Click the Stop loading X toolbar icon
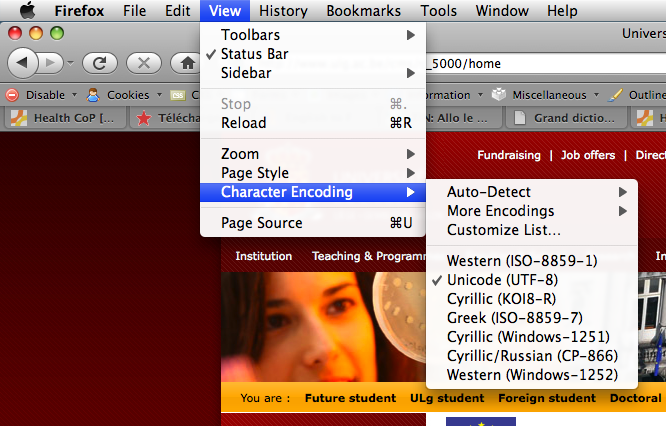Image resolution: width=666 pixels, height=426 pixels. [x=144, y=63]
